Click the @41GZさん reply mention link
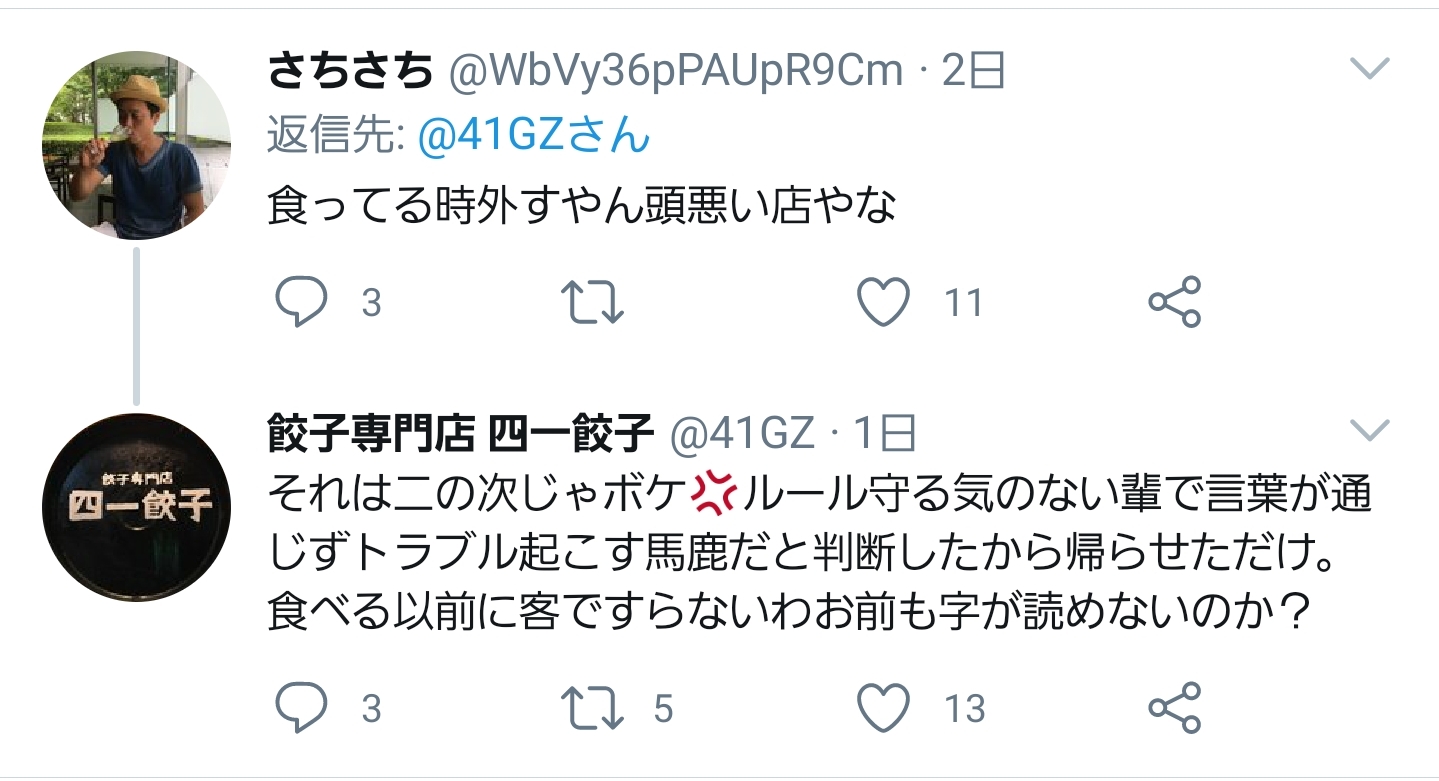The image size is (1439, 781). click(533, 137)
